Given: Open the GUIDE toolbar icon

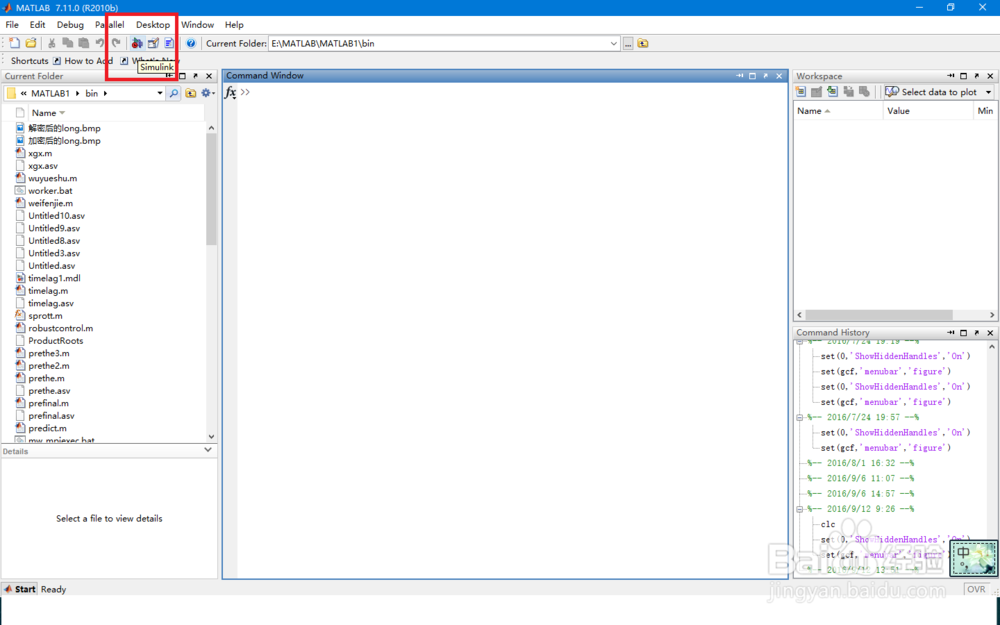Looking at the screenshot, I should [x=153, y=43].
